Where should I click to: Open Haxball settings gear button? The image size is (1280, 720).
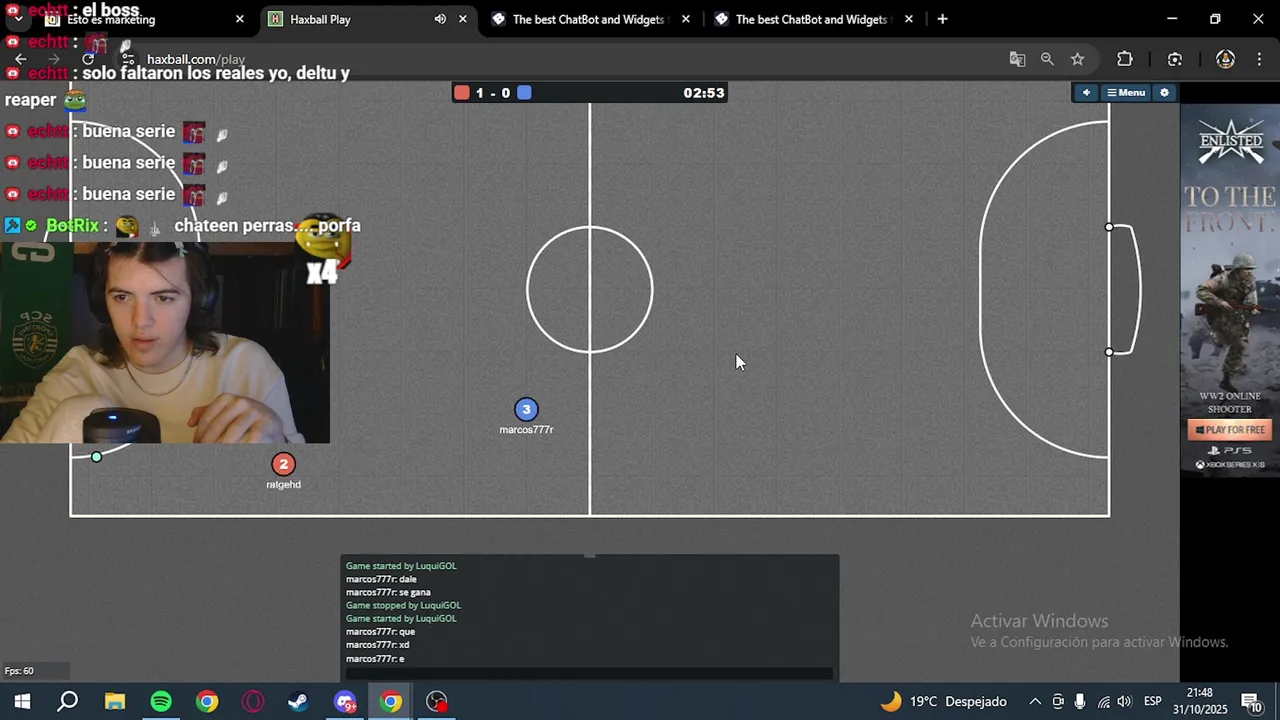(x=1164, y=93)
